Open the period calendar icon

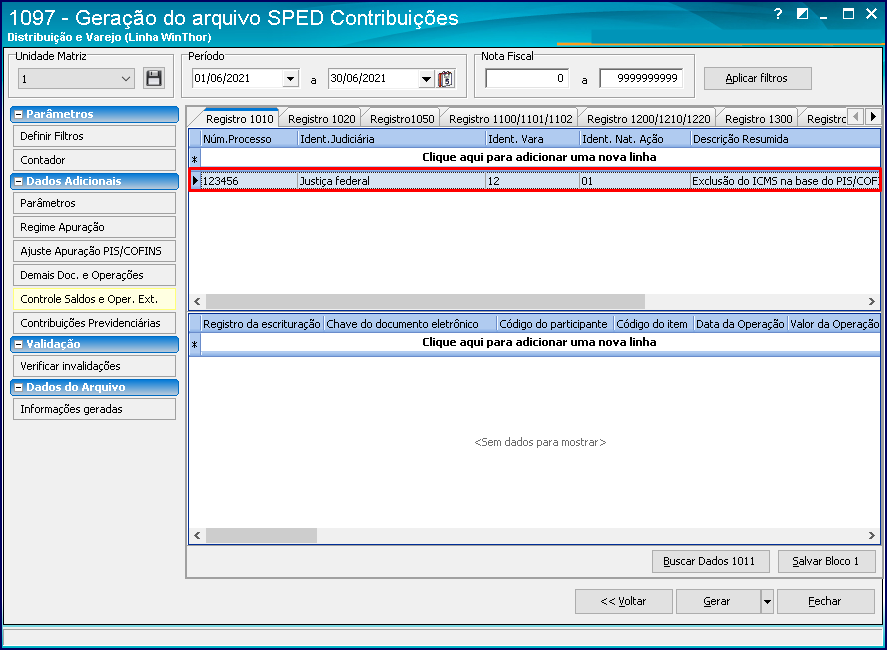pos(446,79)
